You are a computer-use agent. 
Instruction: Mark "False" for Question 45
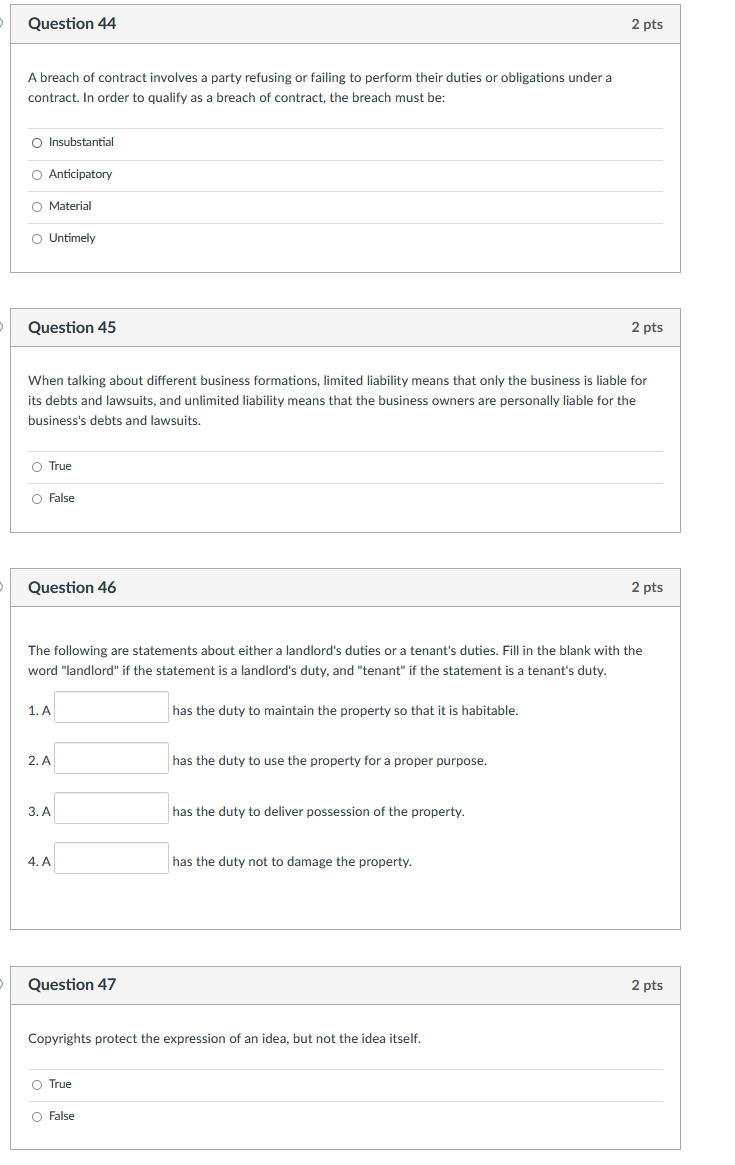click(x=36, y=498)
